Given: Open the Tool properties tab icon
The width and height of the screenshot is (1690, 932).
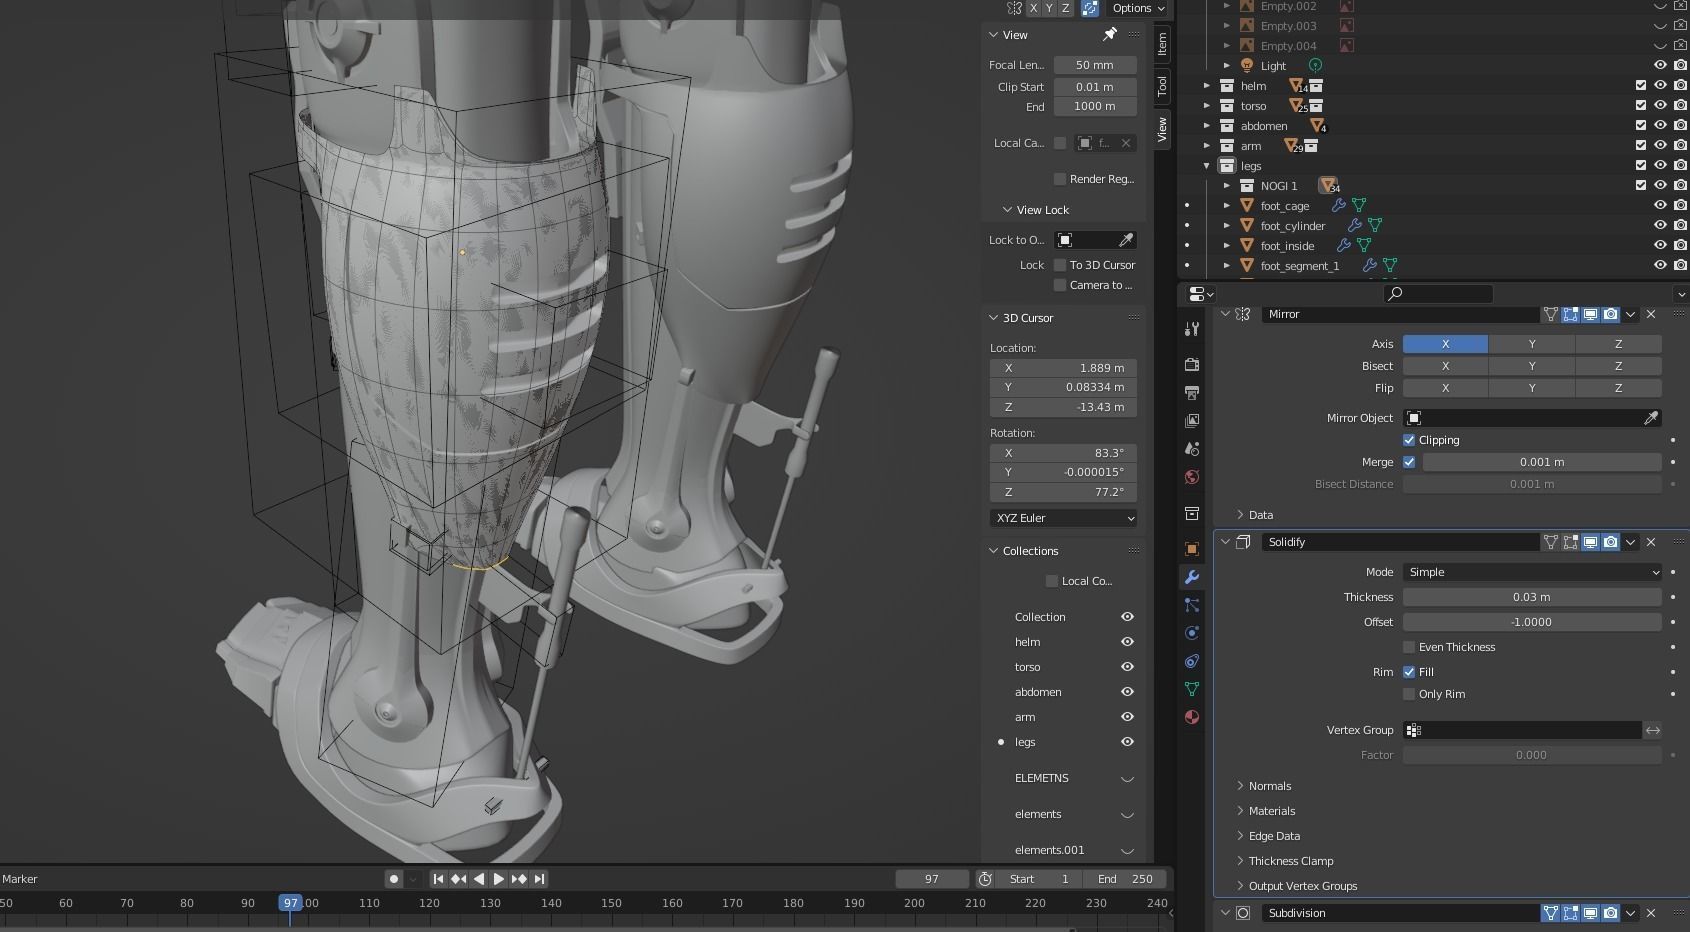Looking at the screenshot, I should coord(1191,329).
